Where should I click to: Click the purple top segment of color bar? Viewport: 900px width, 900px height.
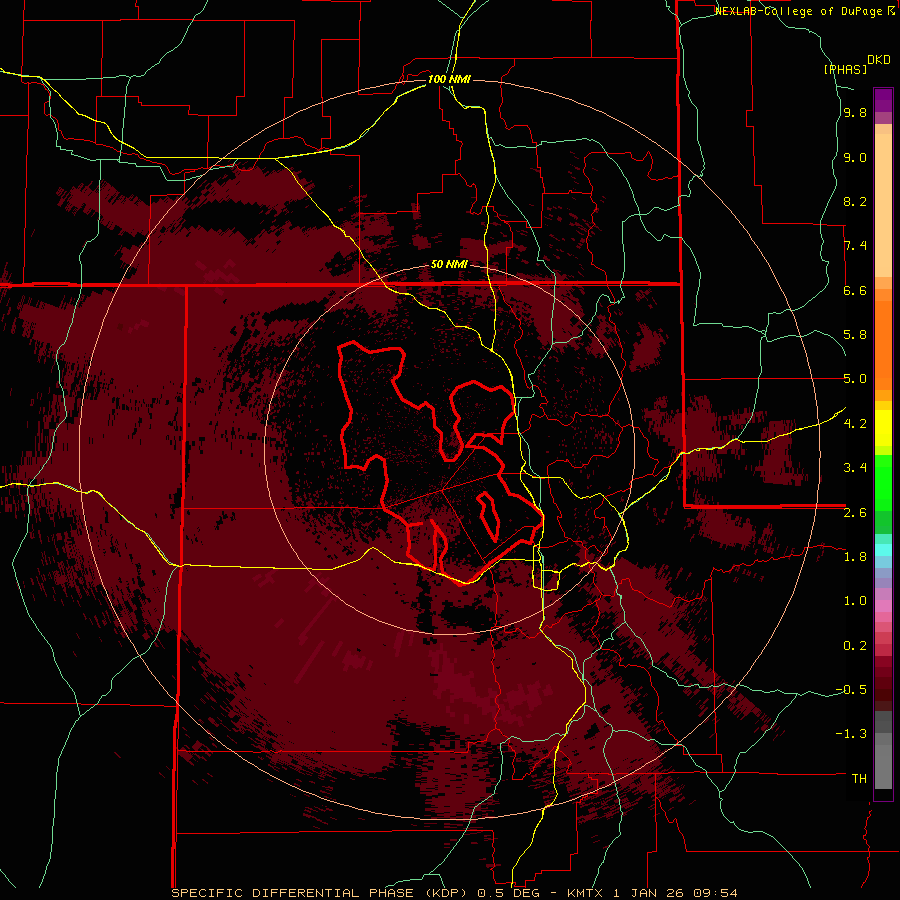883,100
